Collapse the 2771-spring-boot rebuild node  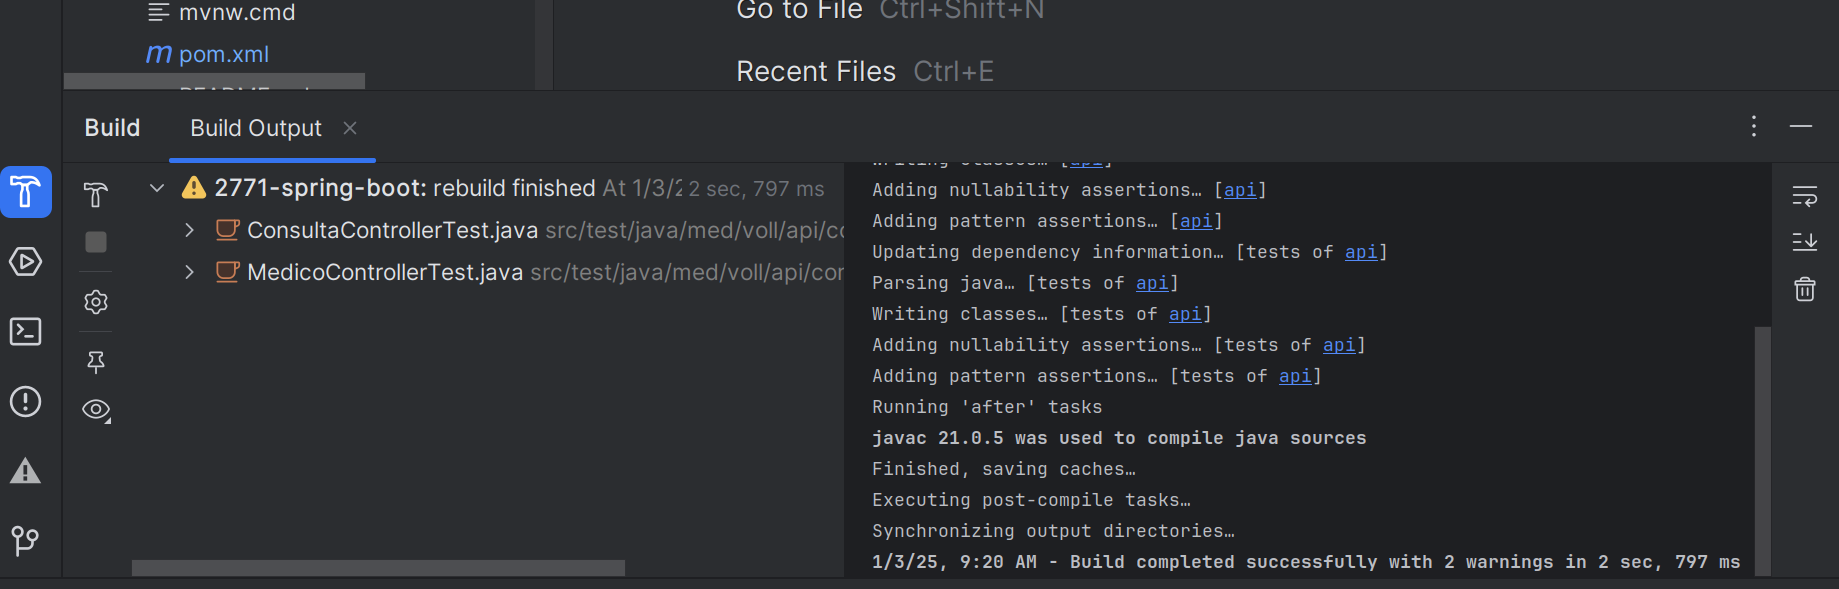tap(157, 188)
